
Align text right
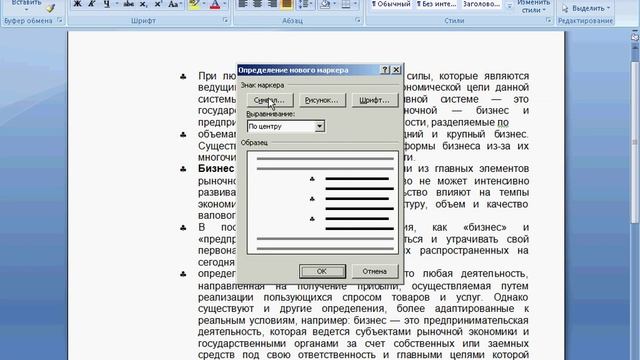coord(272,4)
